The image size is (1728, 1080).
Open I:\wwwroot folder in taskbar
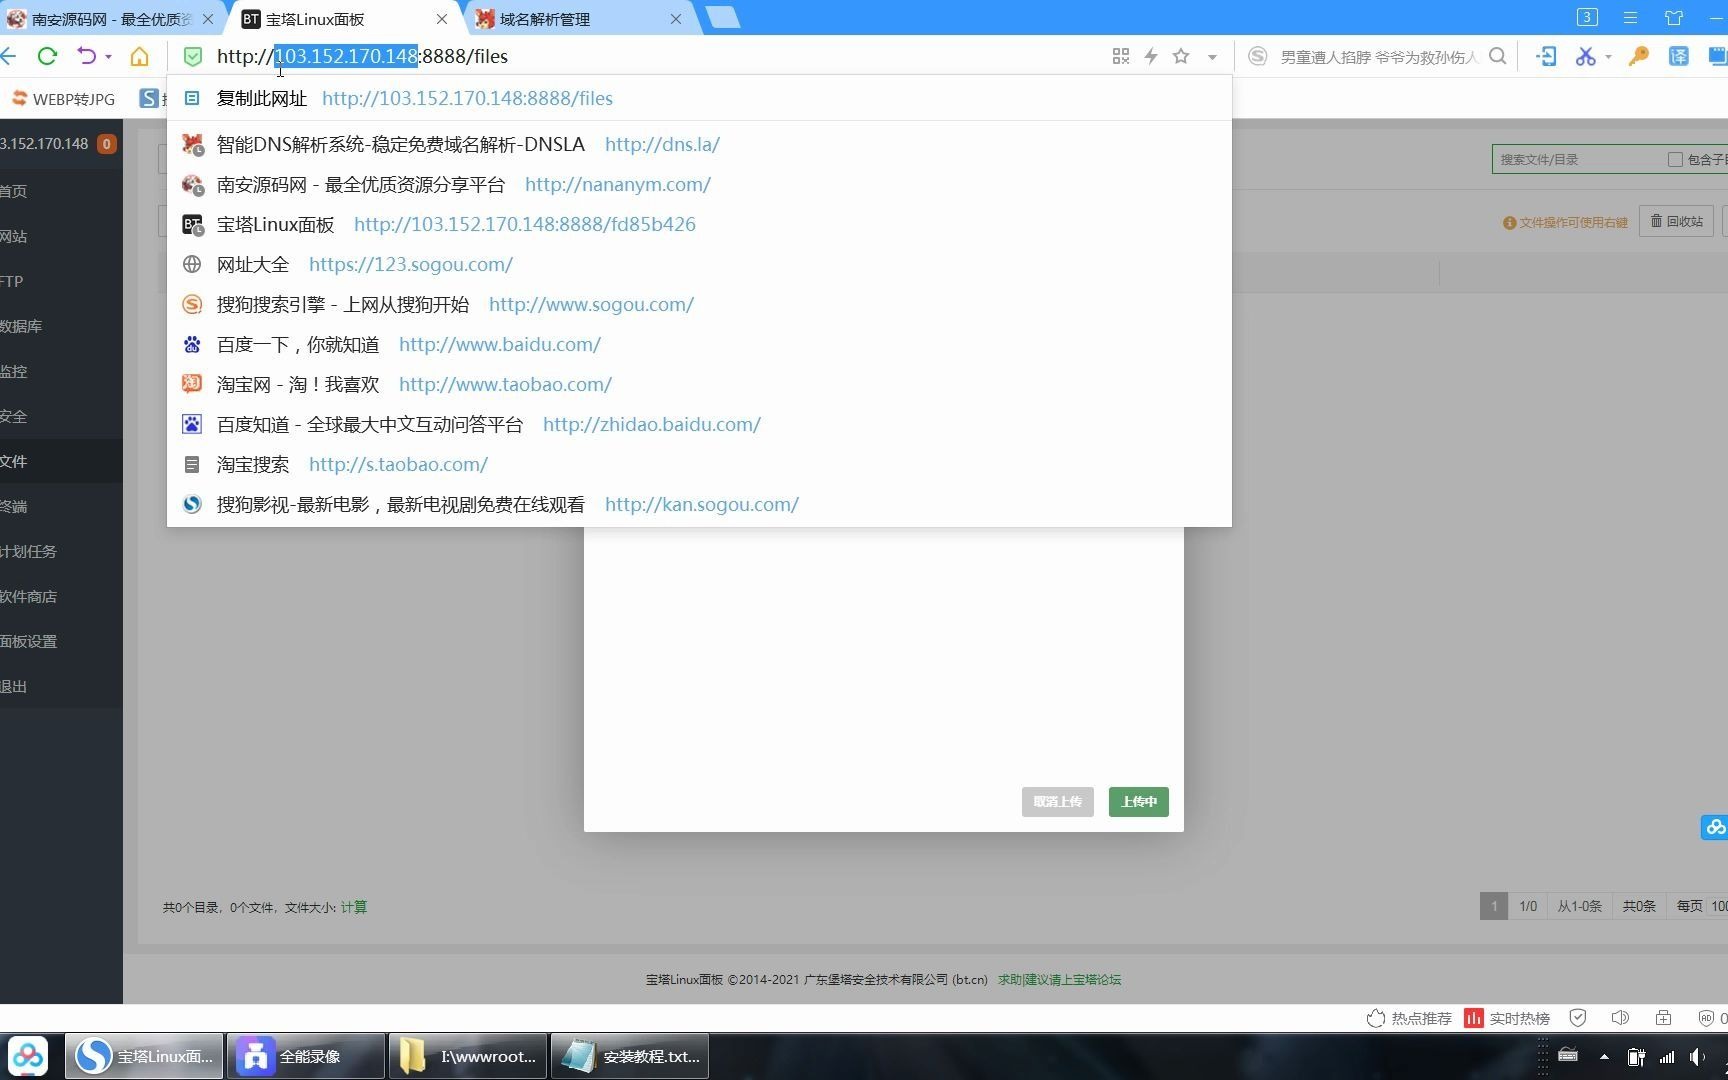point(468,1056)
